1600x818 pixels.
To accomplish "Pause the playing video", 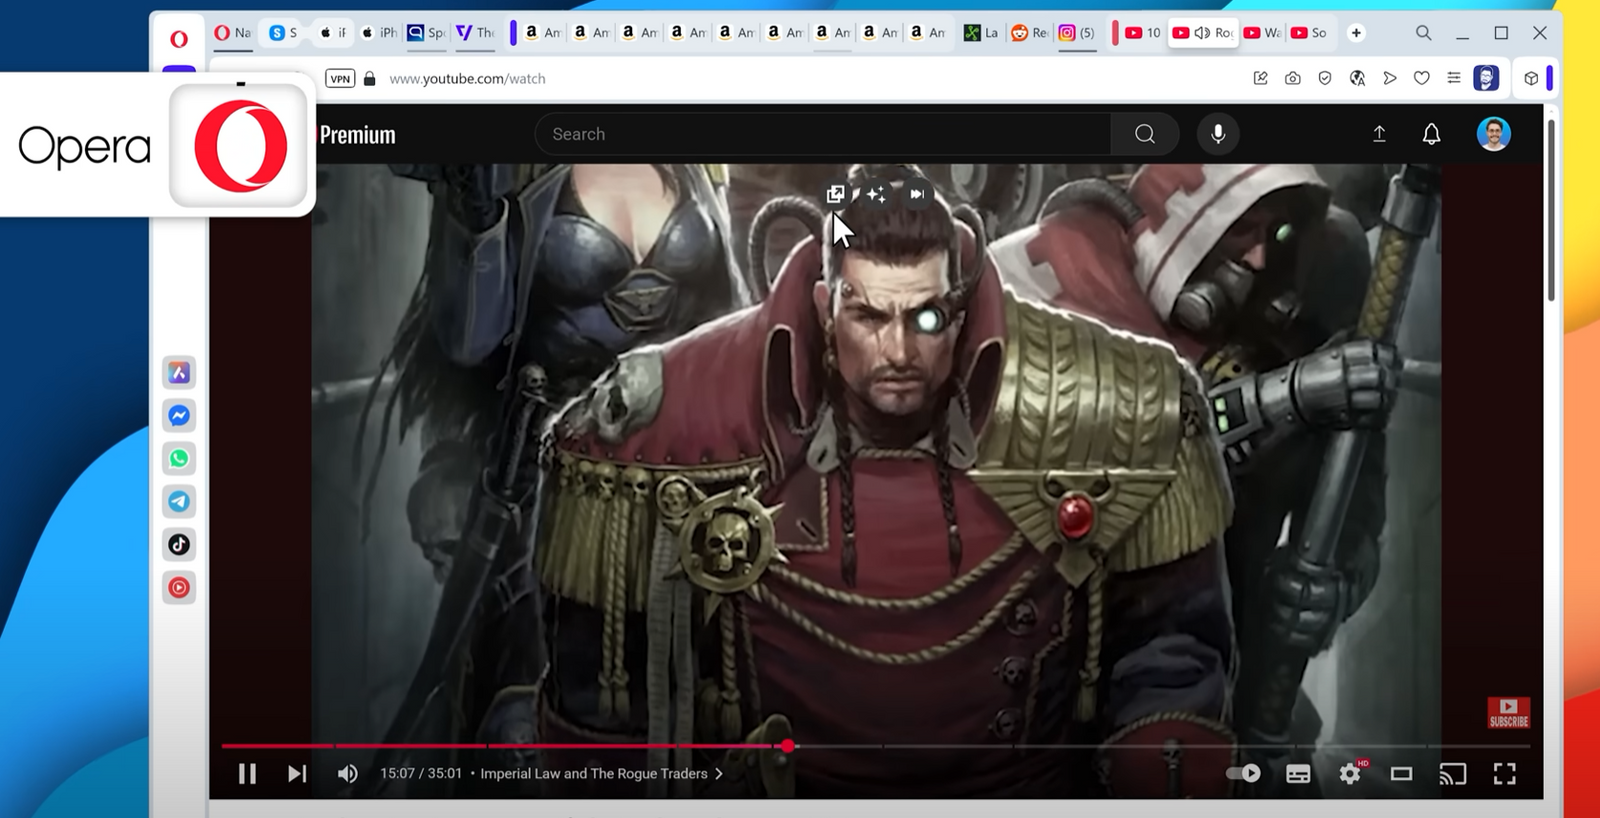I will click(x=247, y=773).
